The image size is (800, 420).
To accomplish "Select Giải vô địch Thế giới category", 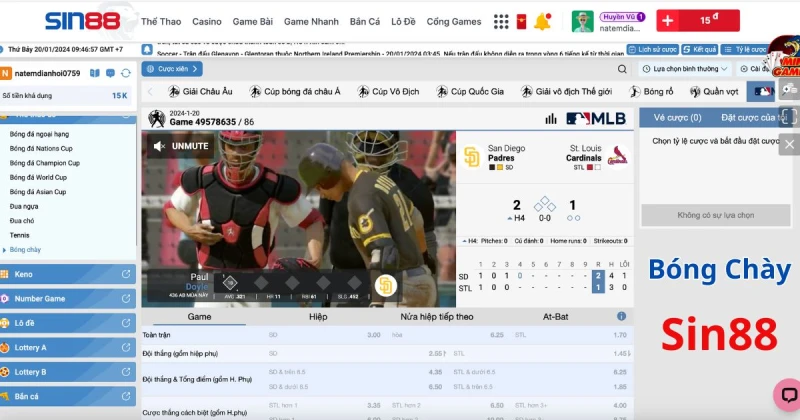I will (566, 91).
